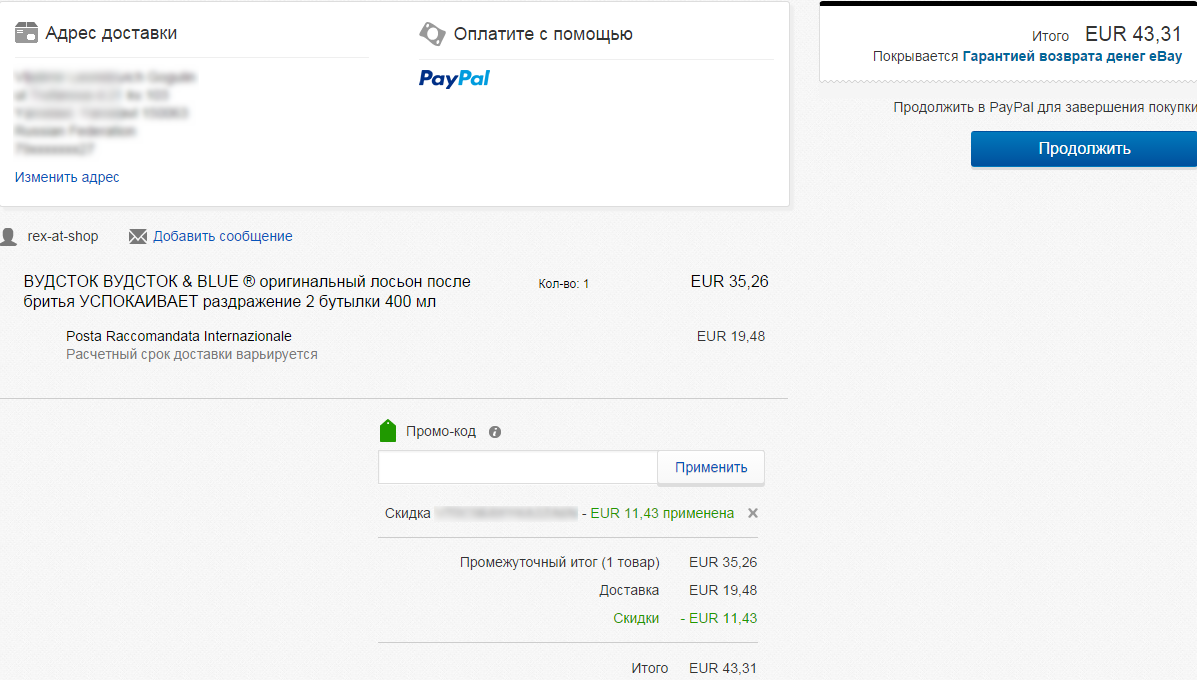
Task: Open the 'Добавить сообщение' link
Action: coord(222,237)
